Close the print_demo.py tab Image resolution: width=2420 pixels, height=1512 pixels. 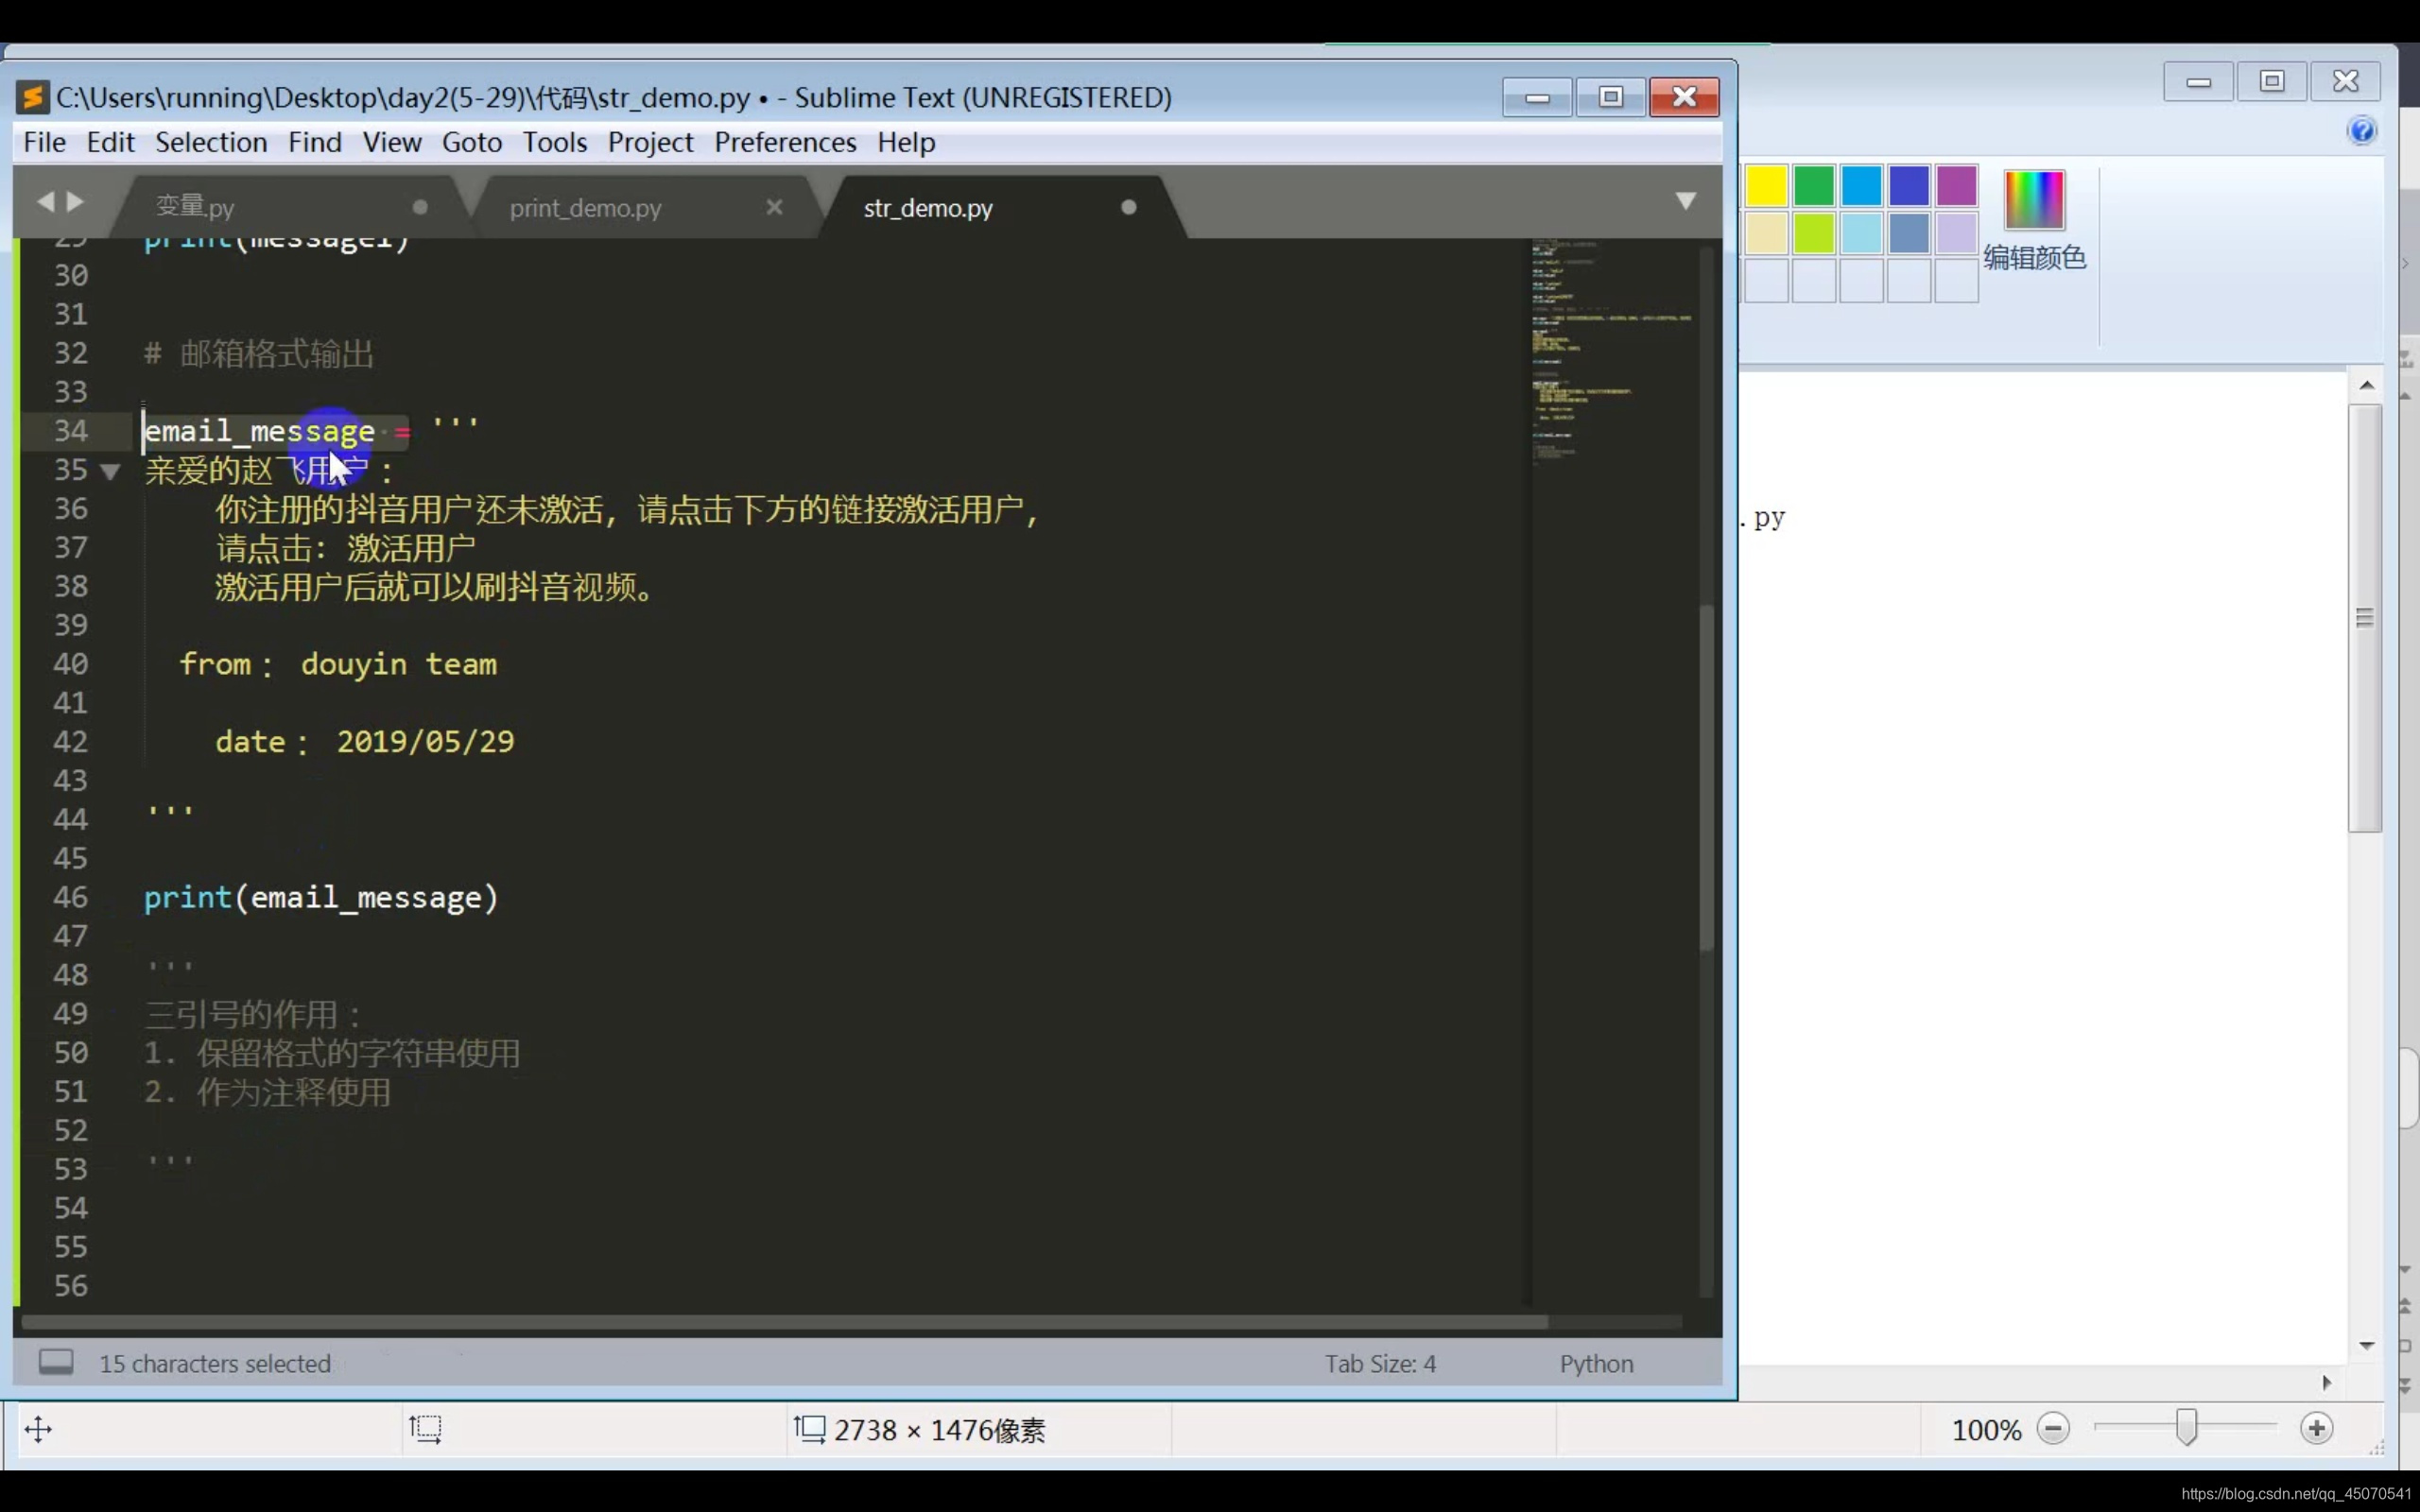pyautogui.click(x=774, y=207)
